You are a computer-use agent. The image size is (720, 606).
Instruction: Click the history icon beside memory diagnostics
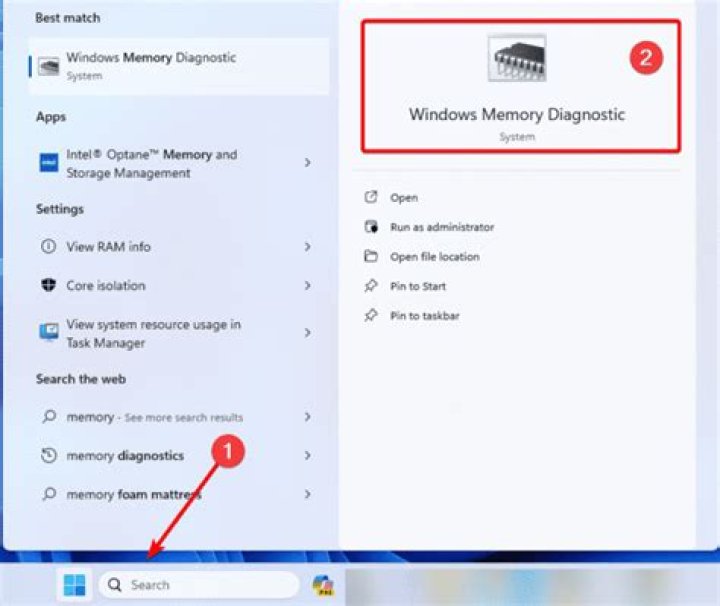coord(48,456)
